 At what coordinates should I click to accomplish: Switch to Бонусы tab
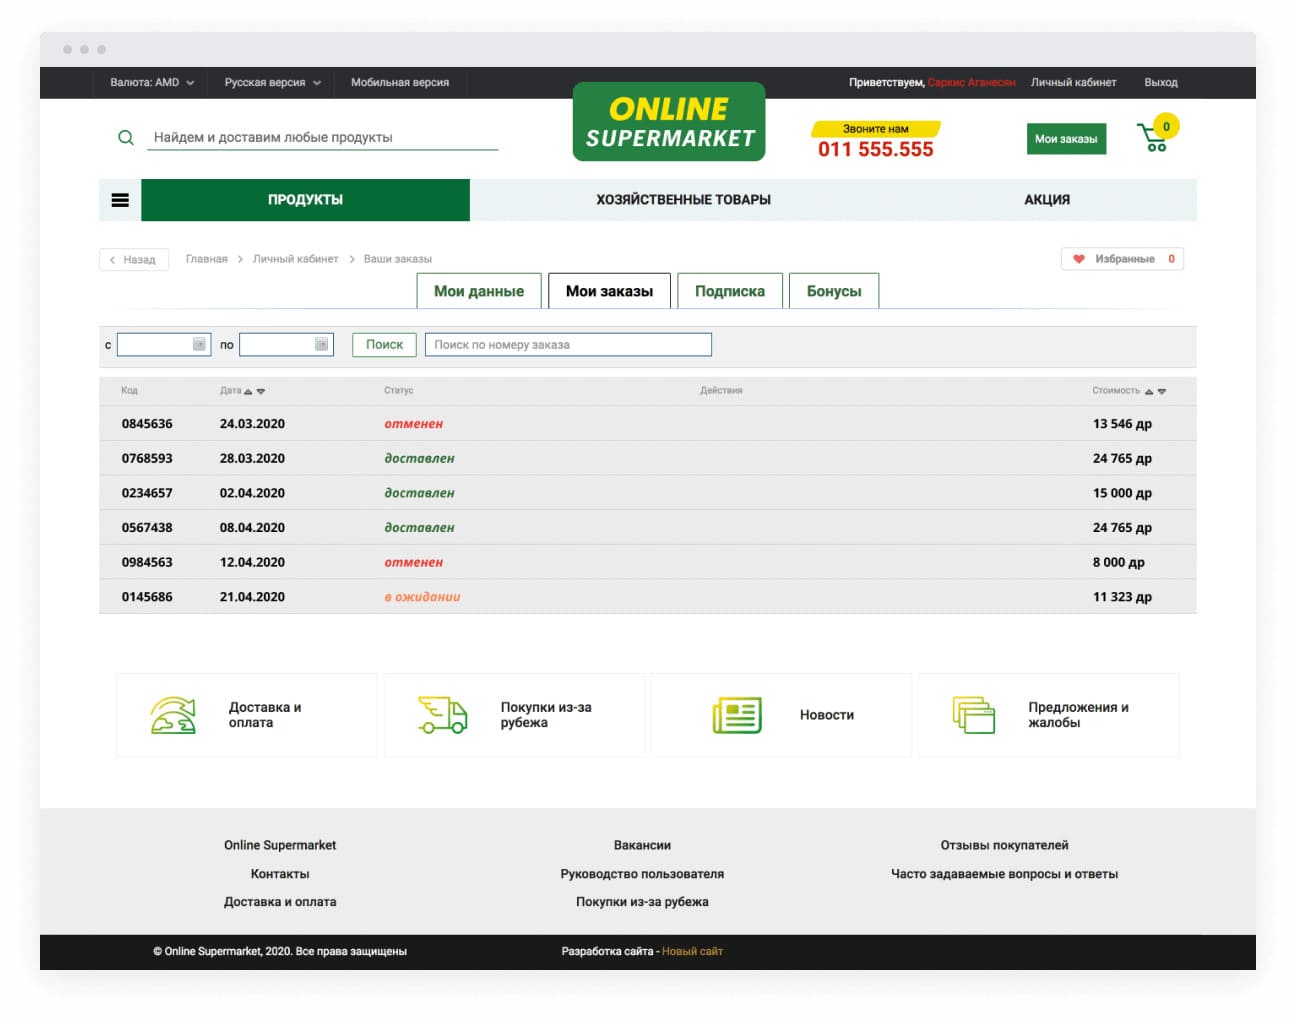point(834,291)
